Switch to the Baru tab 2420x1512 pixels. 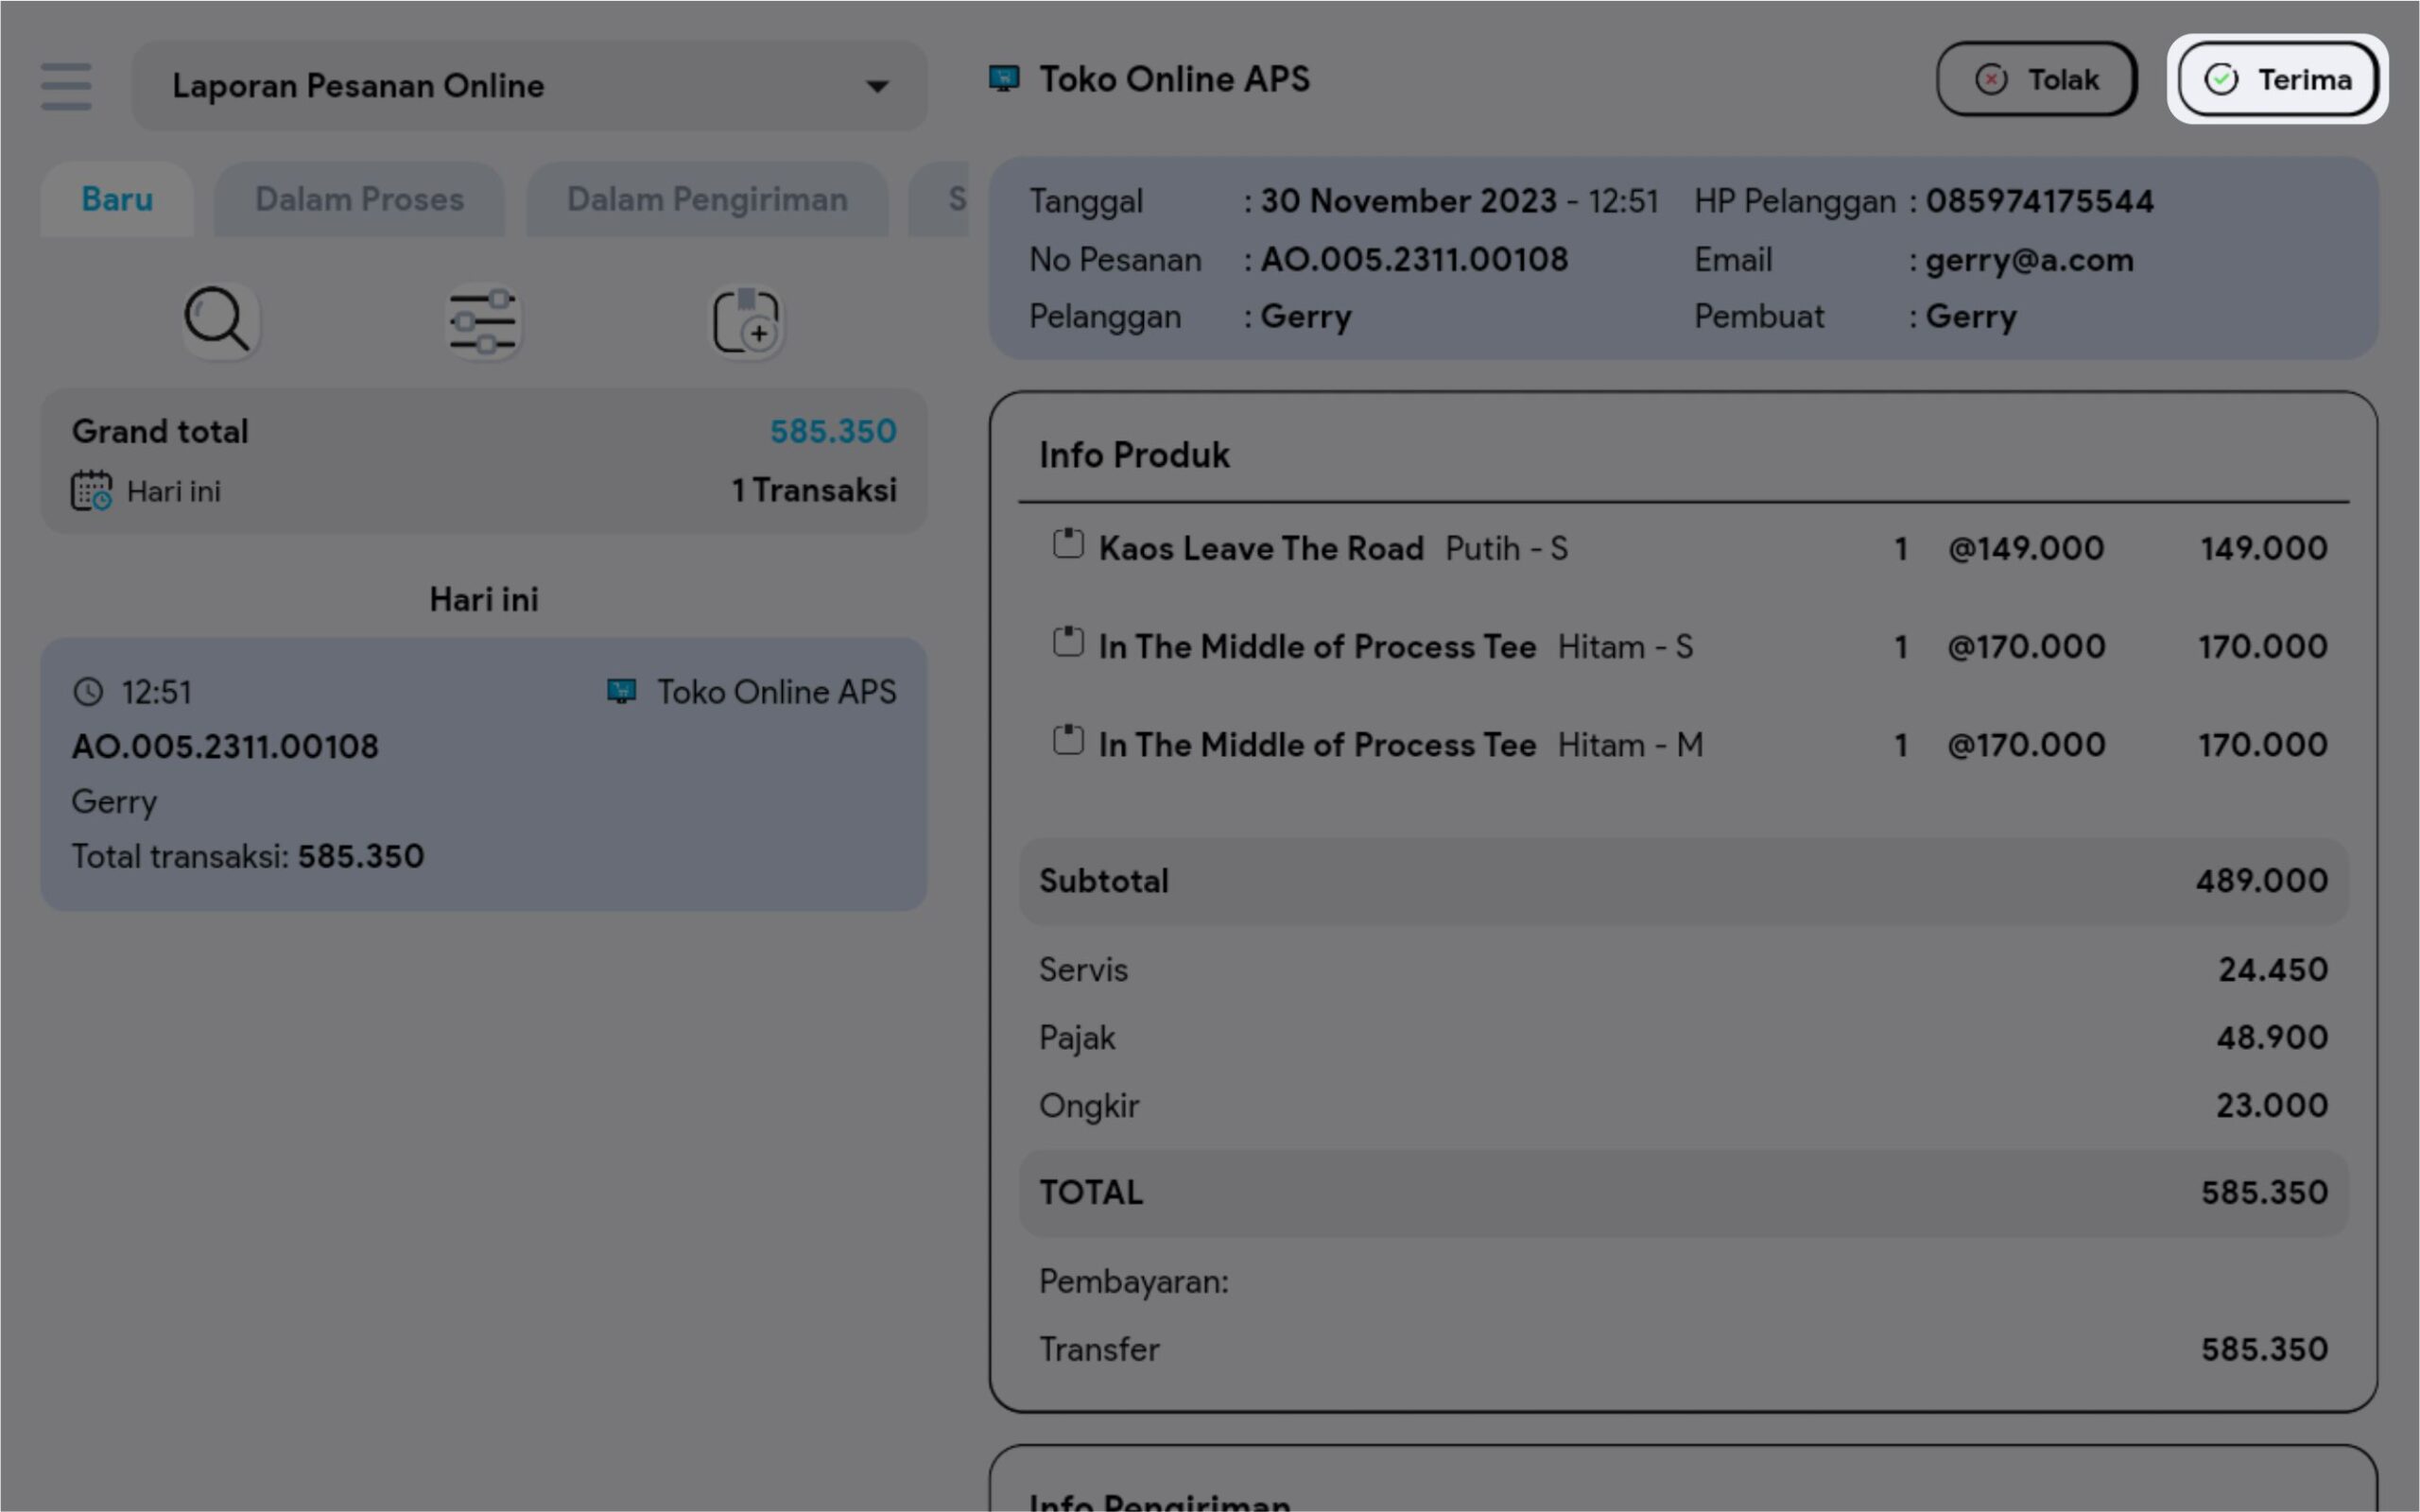point(117,199)
